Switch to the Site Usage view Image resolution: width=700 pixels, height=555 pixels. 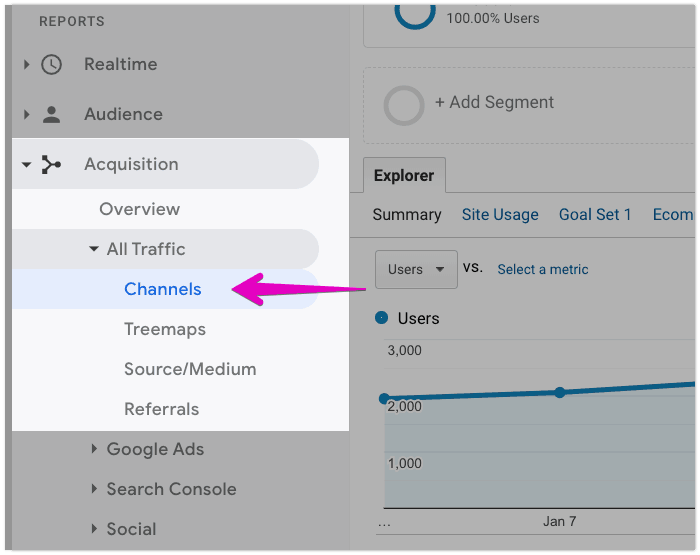(500, 215)
